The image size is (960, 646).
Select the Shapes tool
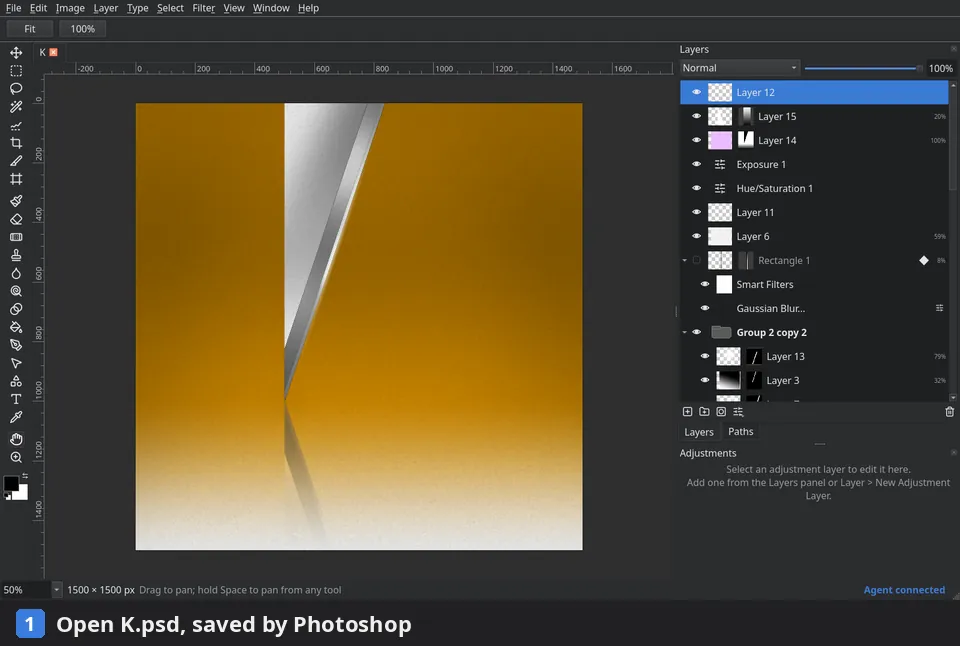coord(16,381)
